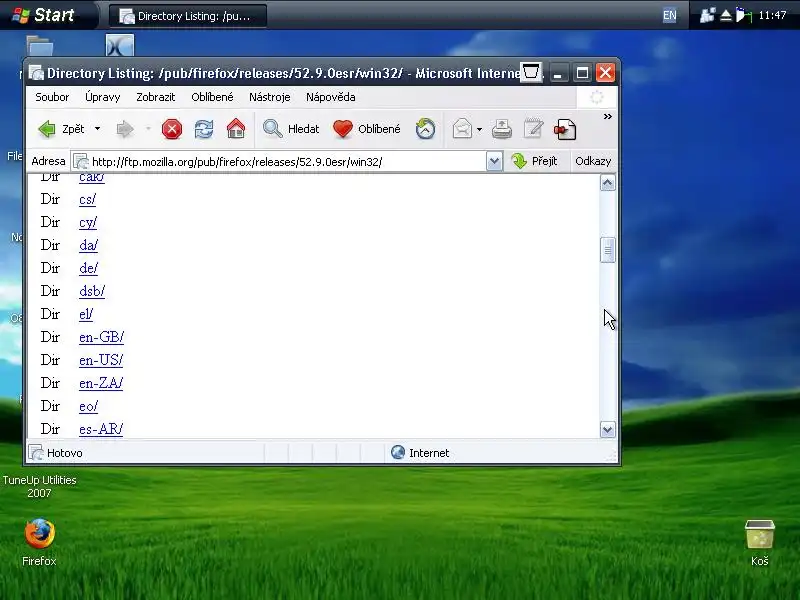Click the flag tray icon near clock
Screen dimensions: 800x600
click(743, 15)
